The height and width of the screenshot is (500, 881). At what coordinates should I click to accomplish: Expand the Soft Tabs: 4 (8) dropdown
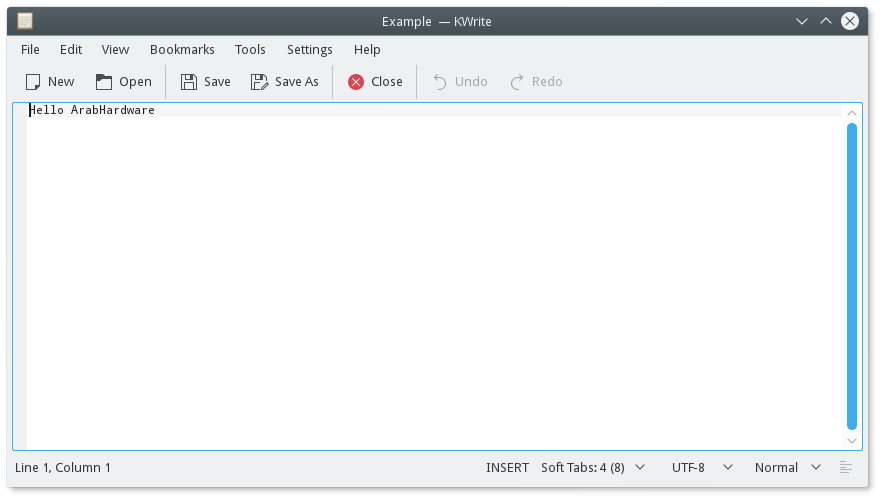[593, 468]
